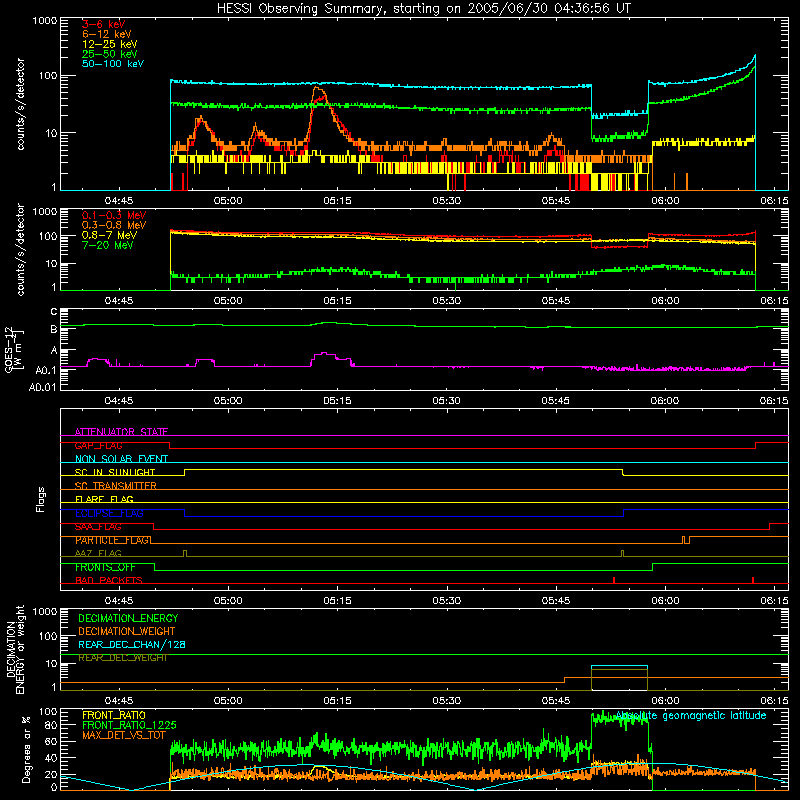Click the green front ratio plateau after 05:50
This screenshot has width=800, height=800.
coord(619,718)
